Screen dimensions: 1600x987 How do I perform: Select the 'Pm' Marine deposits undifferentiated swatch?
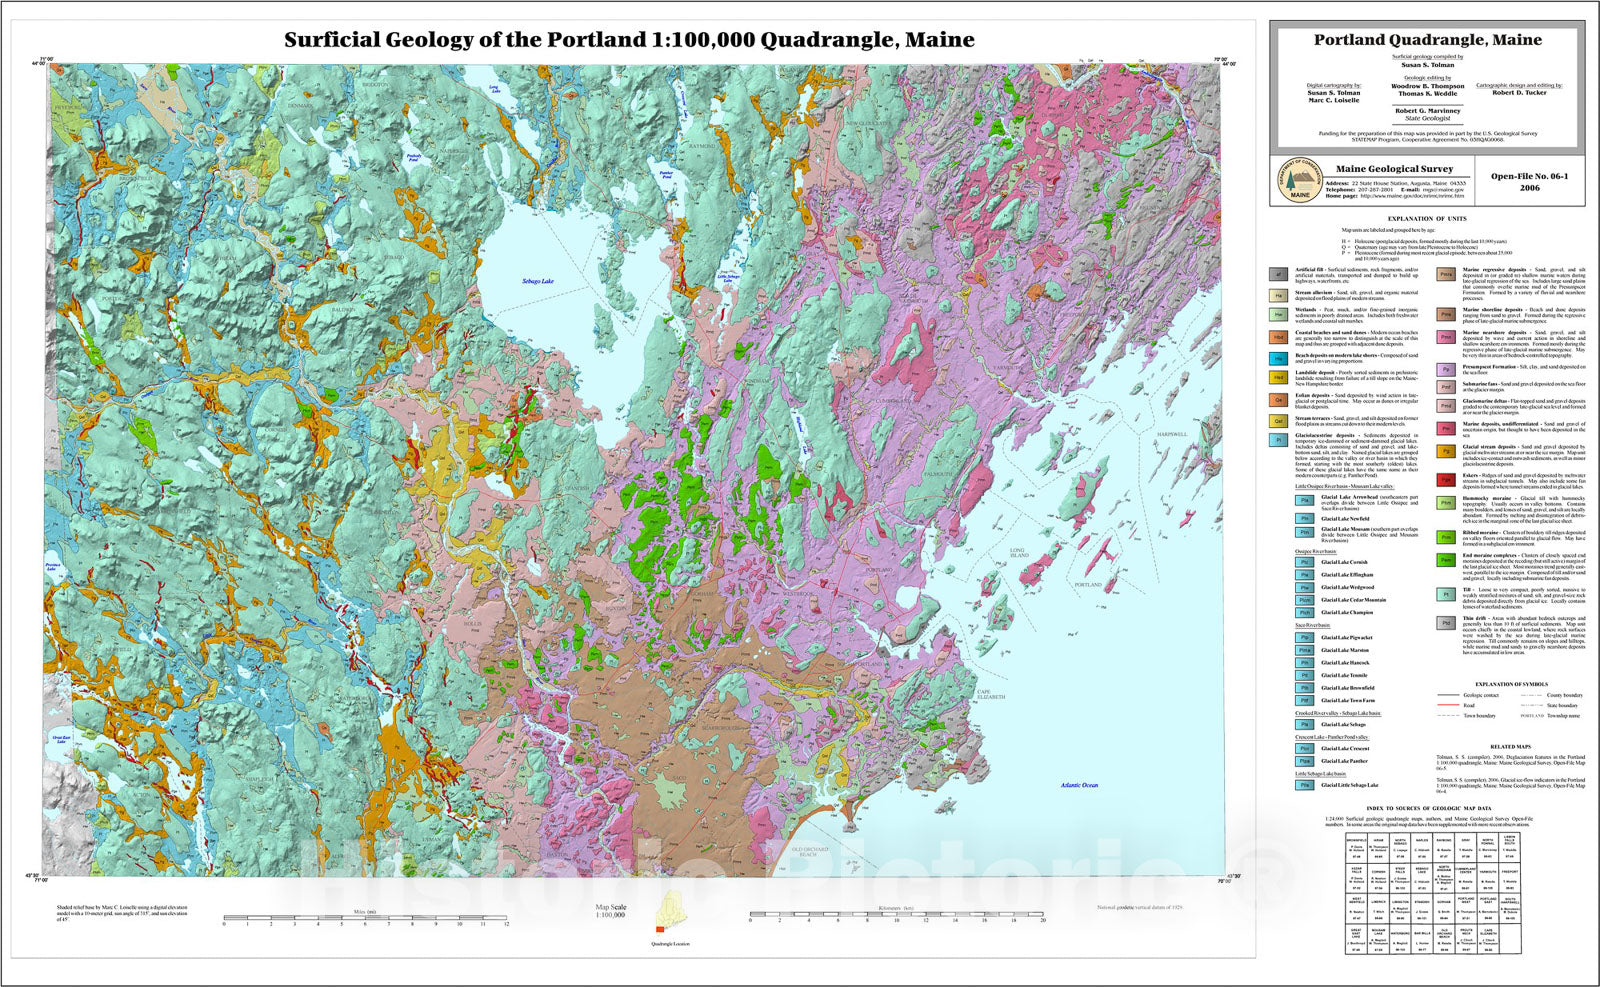click(1446, 429)
